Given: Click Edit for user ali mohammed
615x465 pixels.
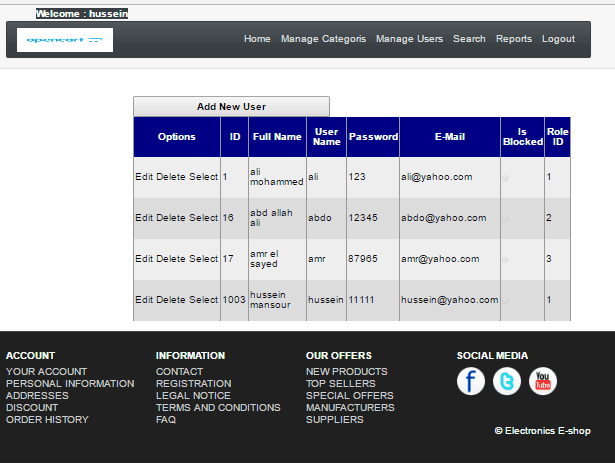Looking at the screenshot, I should [144, 177].
